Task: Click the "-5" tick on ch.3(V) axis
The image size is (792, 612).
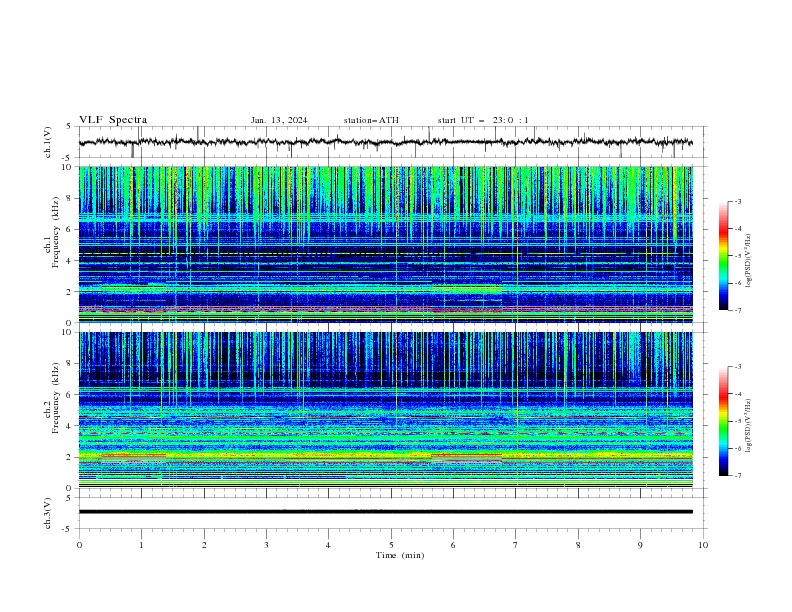Action: pyautogui.click(x=68, y=529)
